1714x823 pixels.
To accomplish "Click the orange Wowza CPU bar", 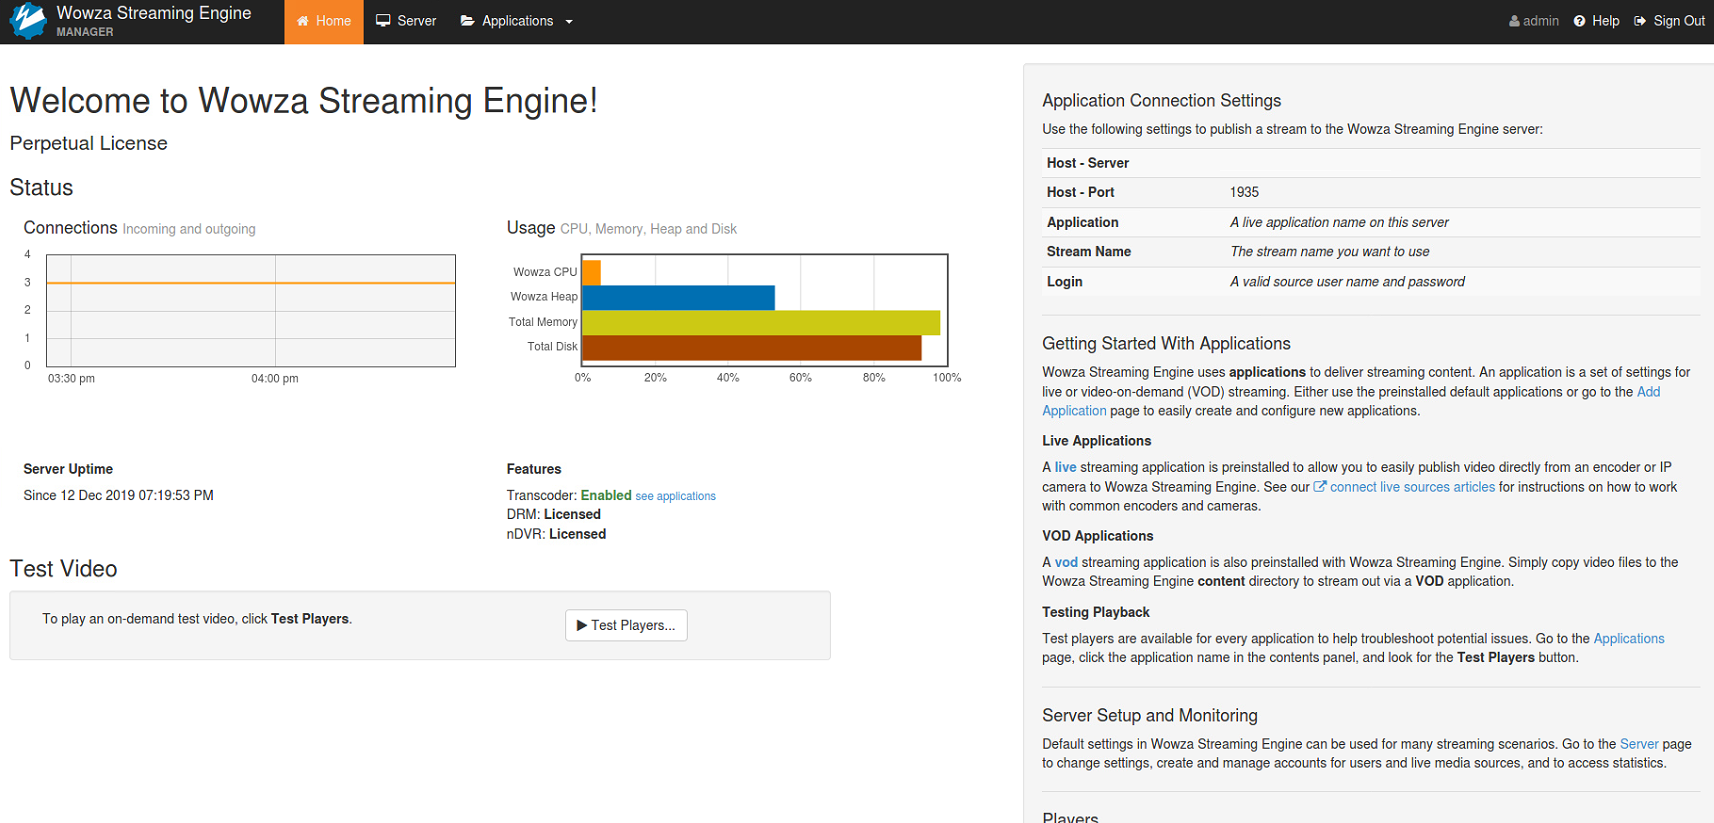I will click(x=591, y=272).
